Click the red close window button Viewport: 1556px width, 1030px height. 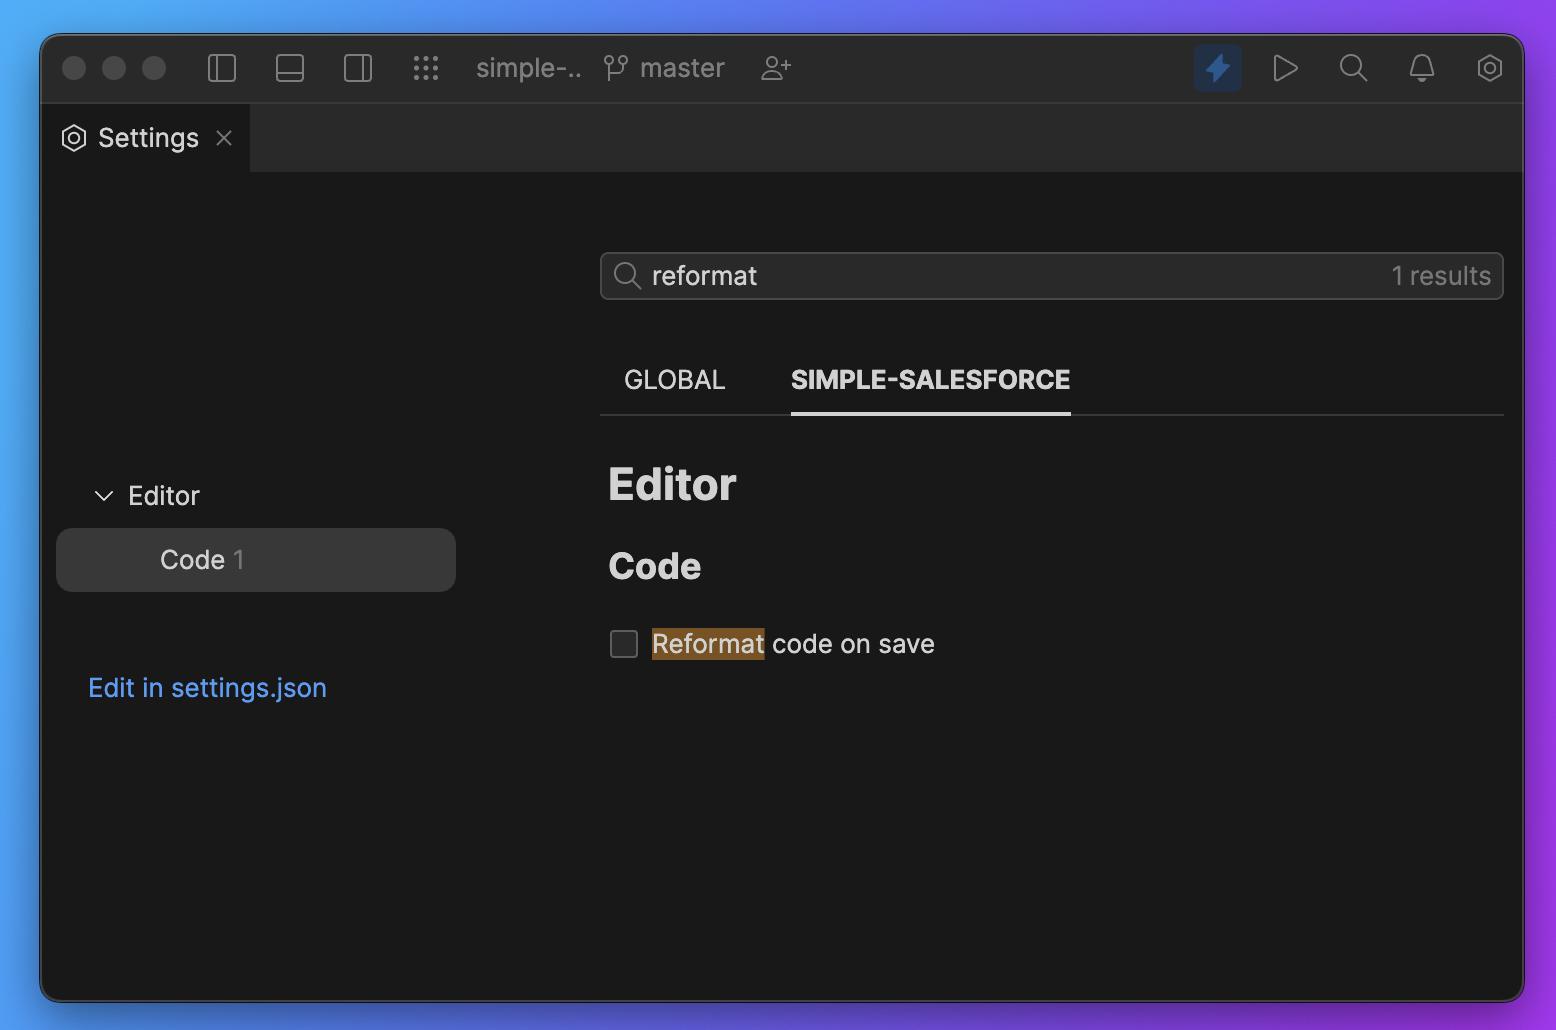click(x=74, y=68)
